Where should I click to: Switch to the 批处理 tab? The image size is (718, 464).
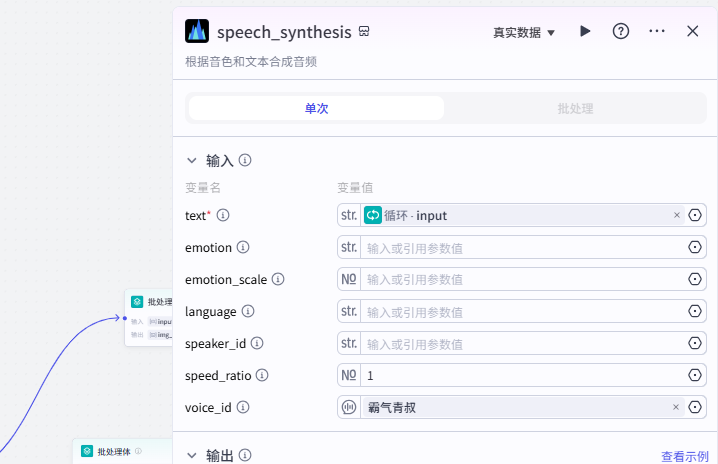[575, 108]
